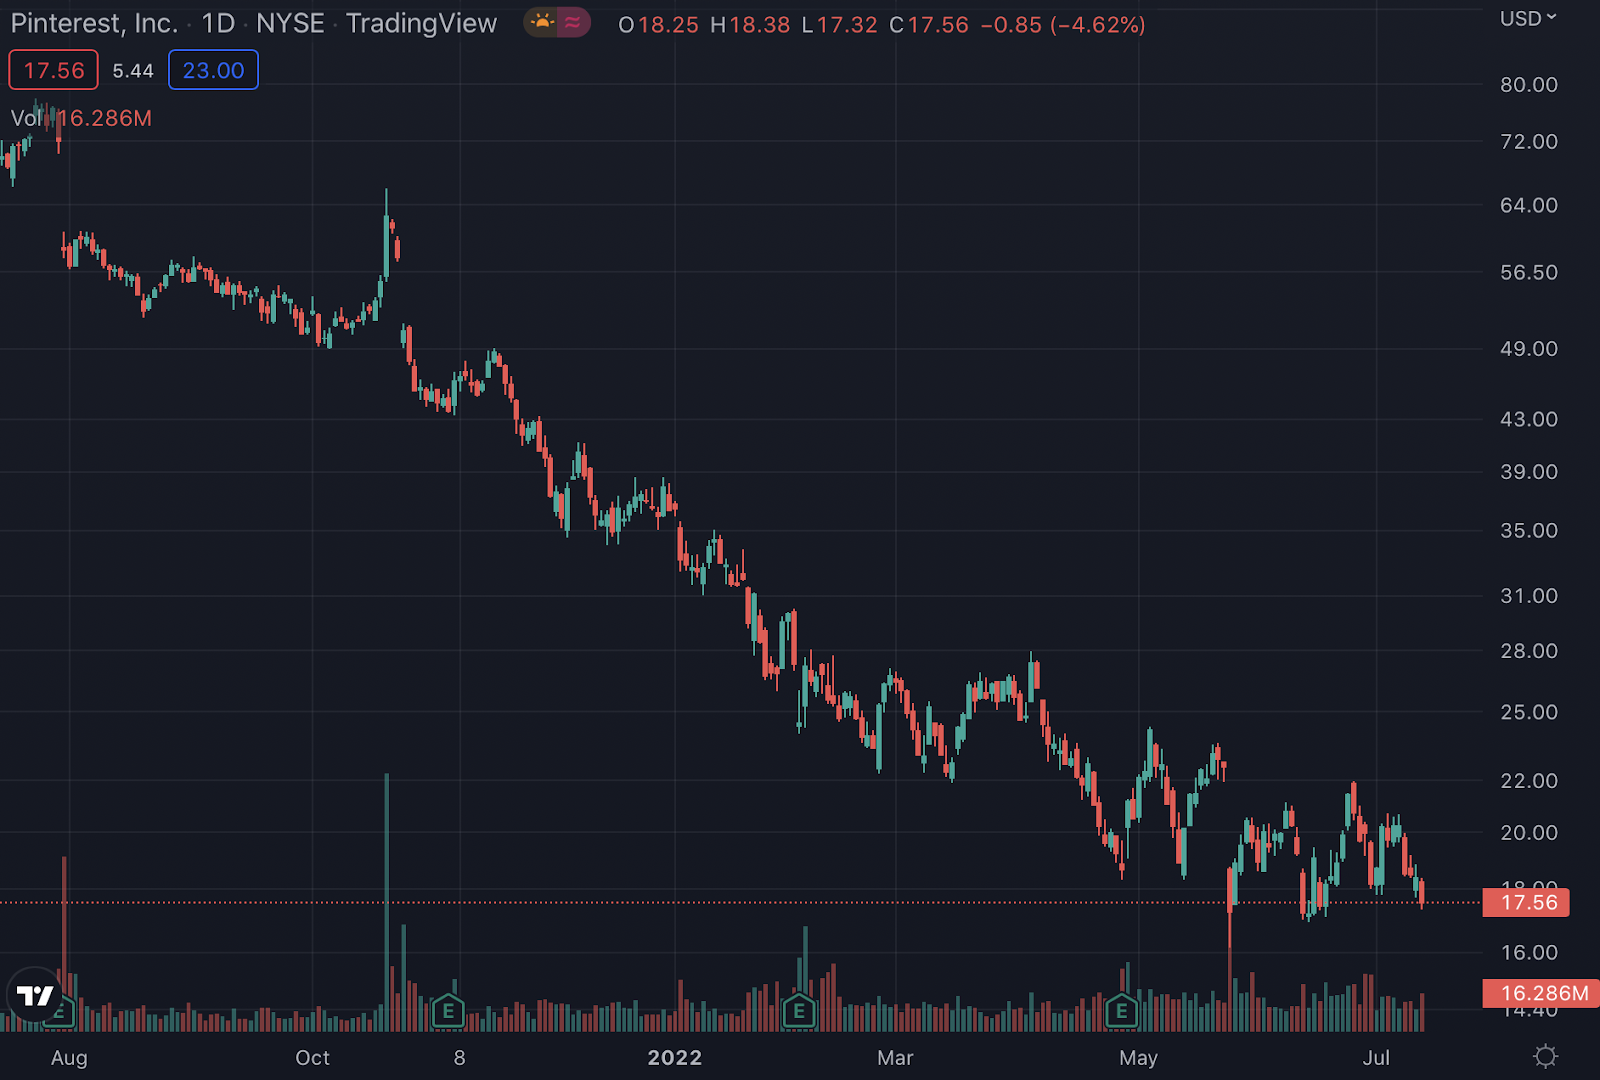This screenshot has width=1600, height=1080.
Task: Click the 49.00 price axis label
Action: pyautogui.click(x=1529, y=349)
